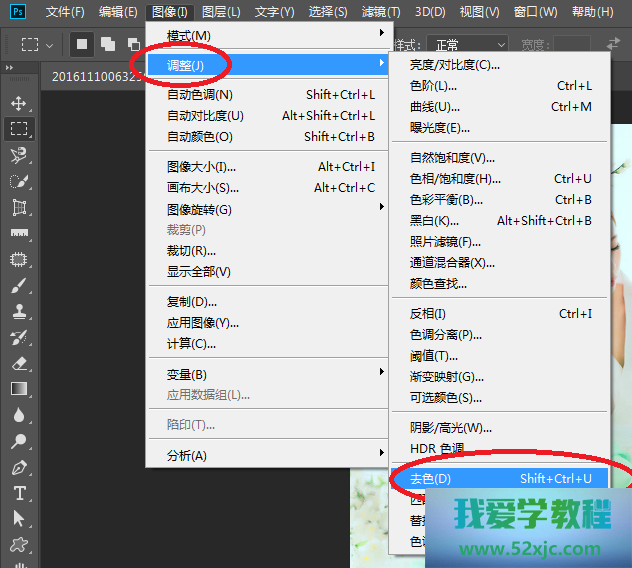
Task: Select the Lasso tool in toolbar
Action: click(19, 155)
